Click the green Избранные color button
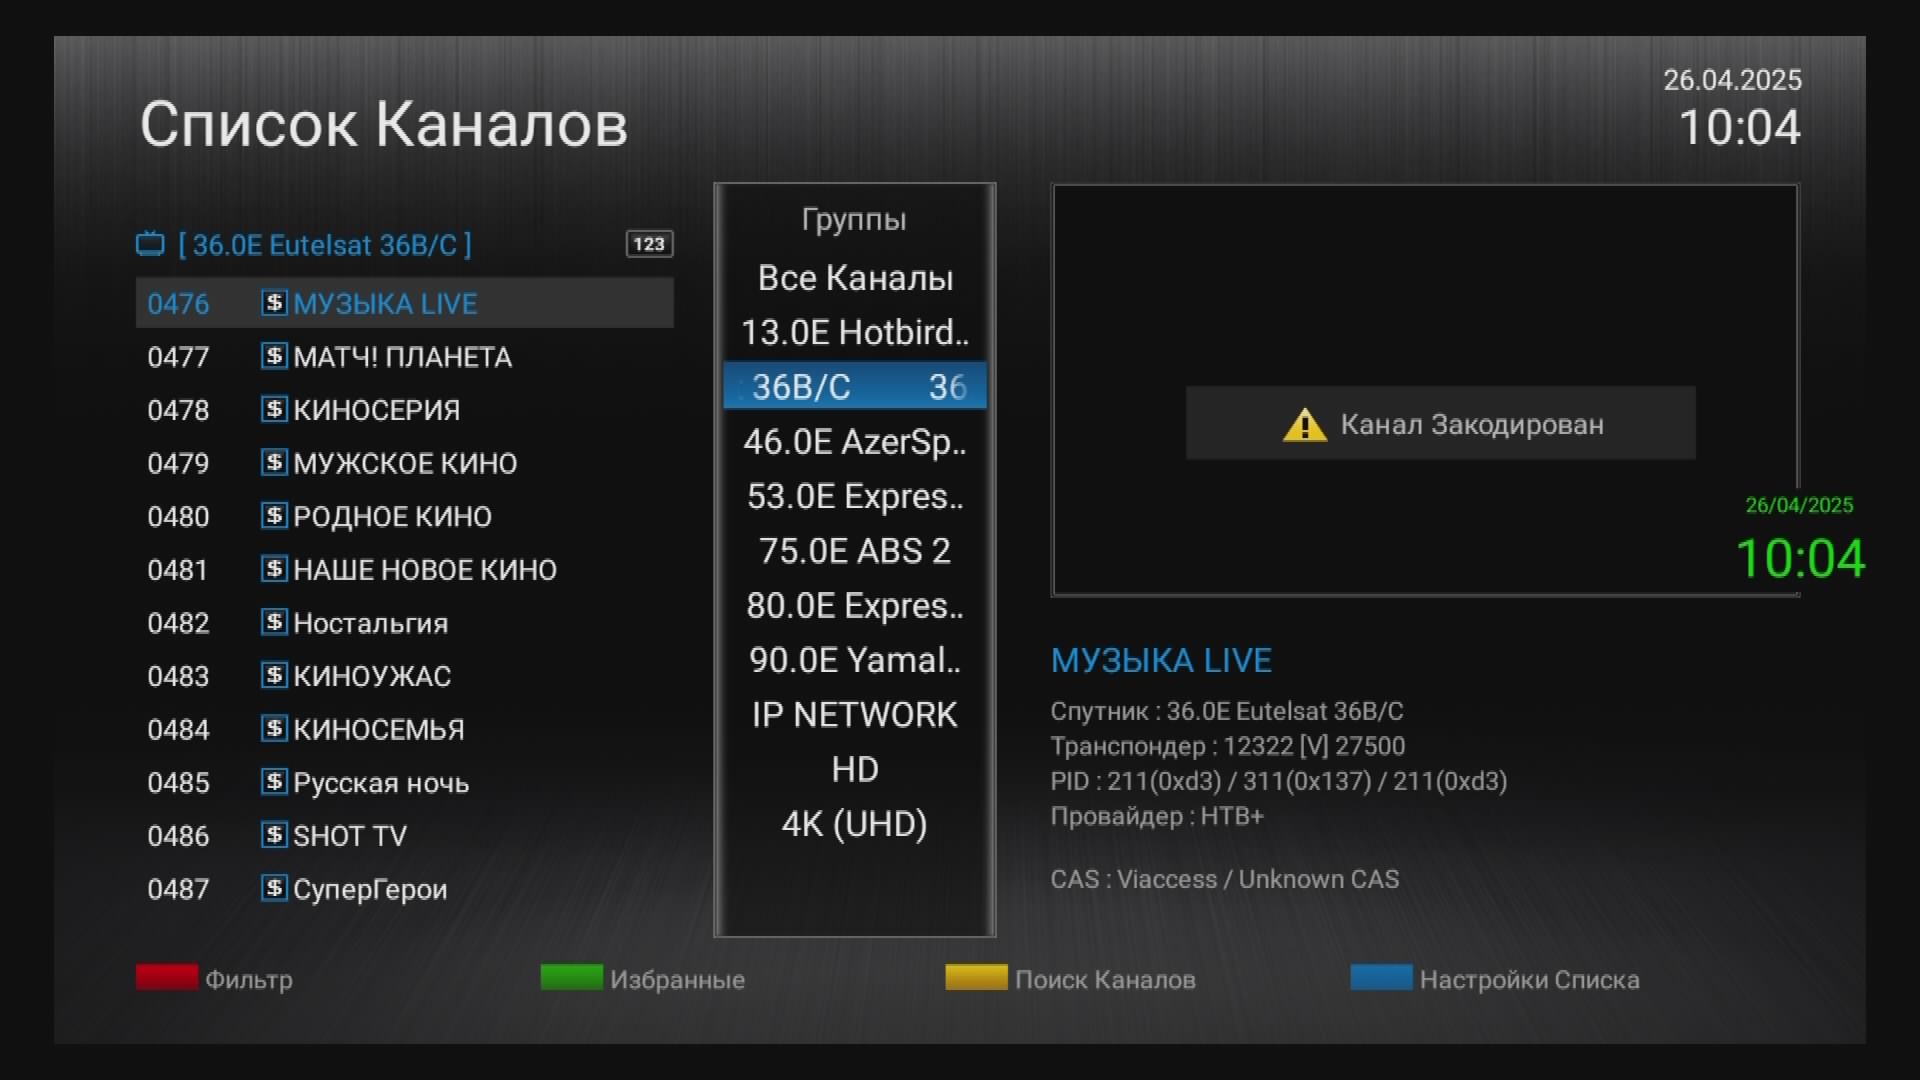 pos(572,977)
